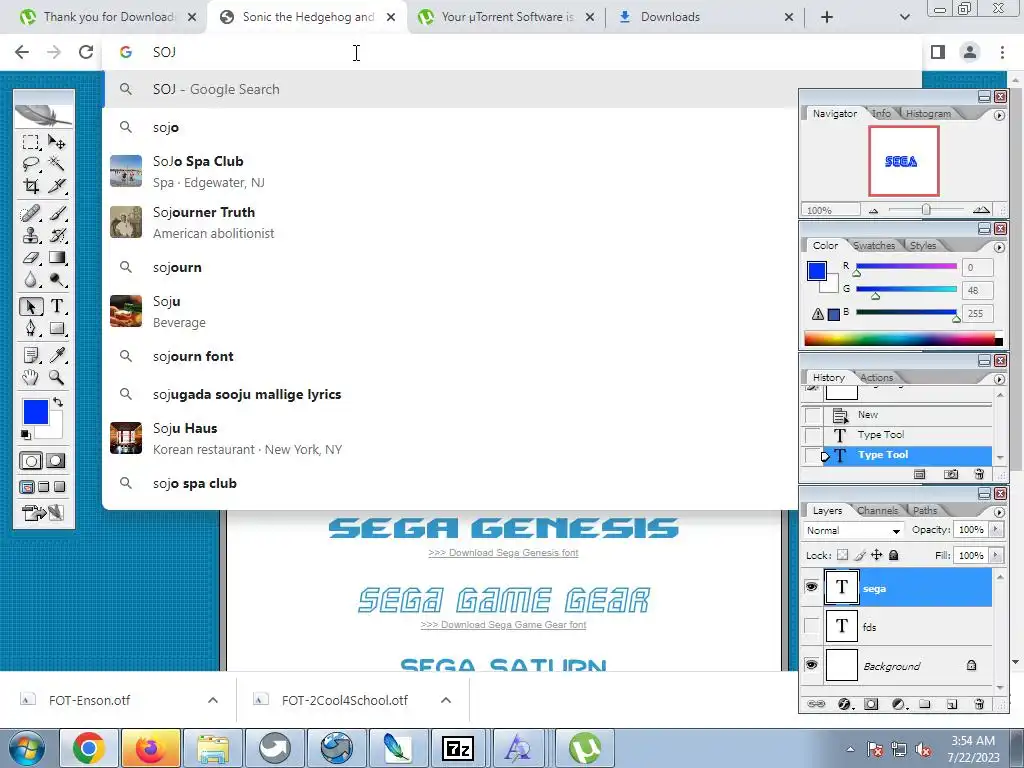Select the Notes tool
The width and height of the screenshot is (1024, 768).
[x=31, y=355]
